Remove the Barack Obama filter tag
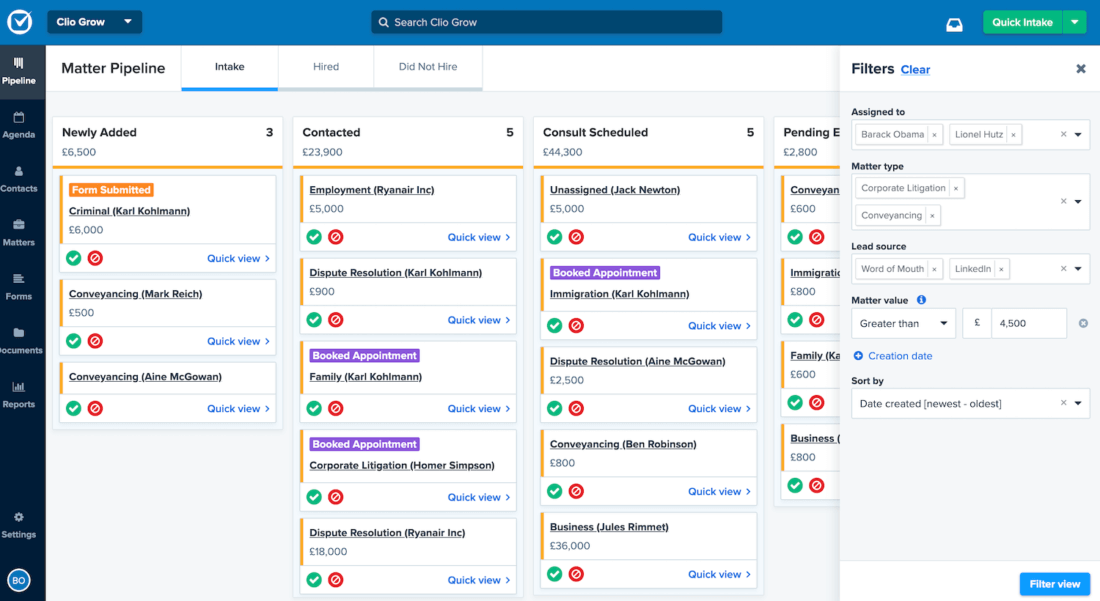Screen dimensions: 1100x601 (934, 135)
